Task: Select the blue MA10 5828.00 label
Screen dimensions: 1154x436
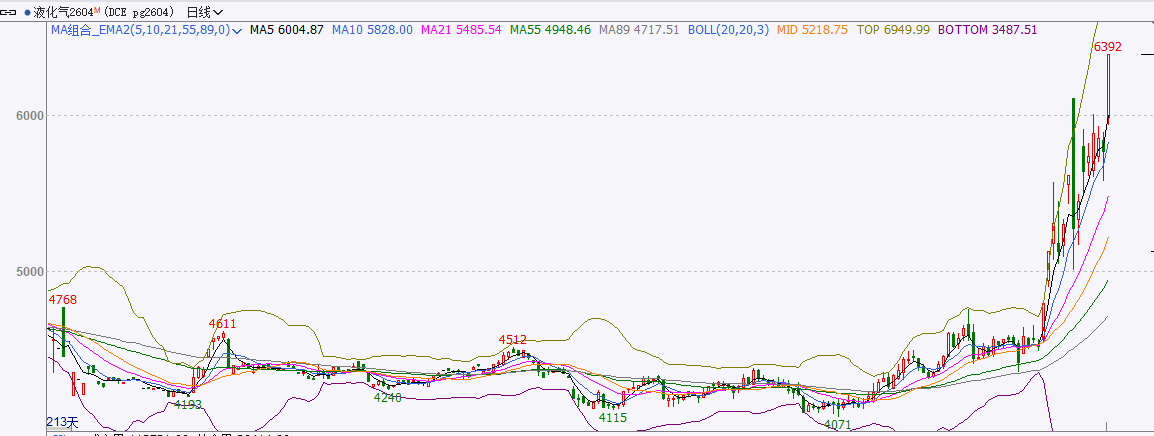Action: point(372,30)
